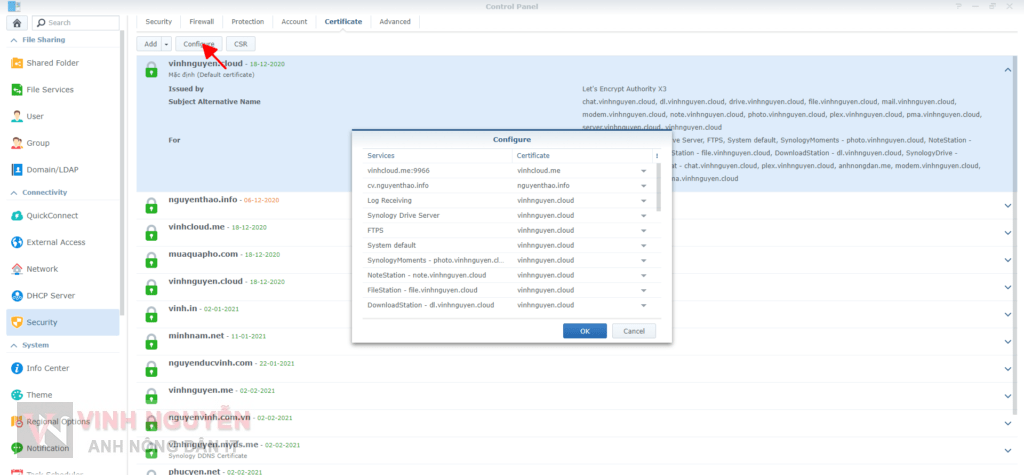Switch to the Firewall tab
This screenshot has height=475, width=1024.
coord(201,21)
